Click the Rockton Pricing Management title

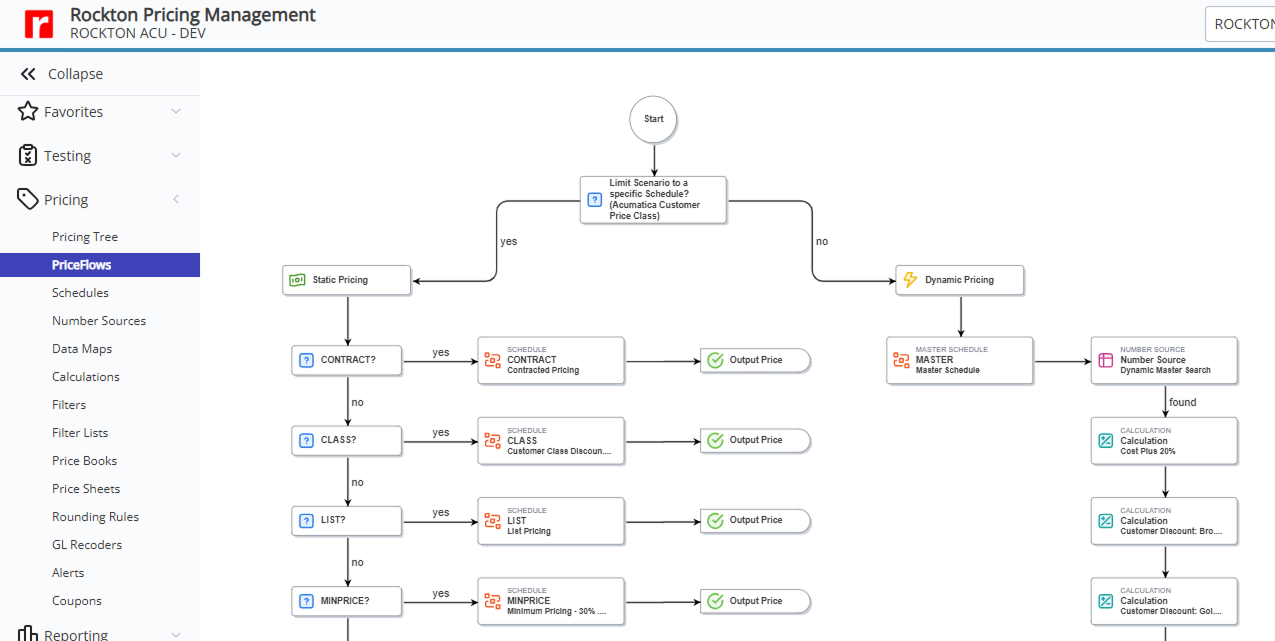click(x=193, y=15)
